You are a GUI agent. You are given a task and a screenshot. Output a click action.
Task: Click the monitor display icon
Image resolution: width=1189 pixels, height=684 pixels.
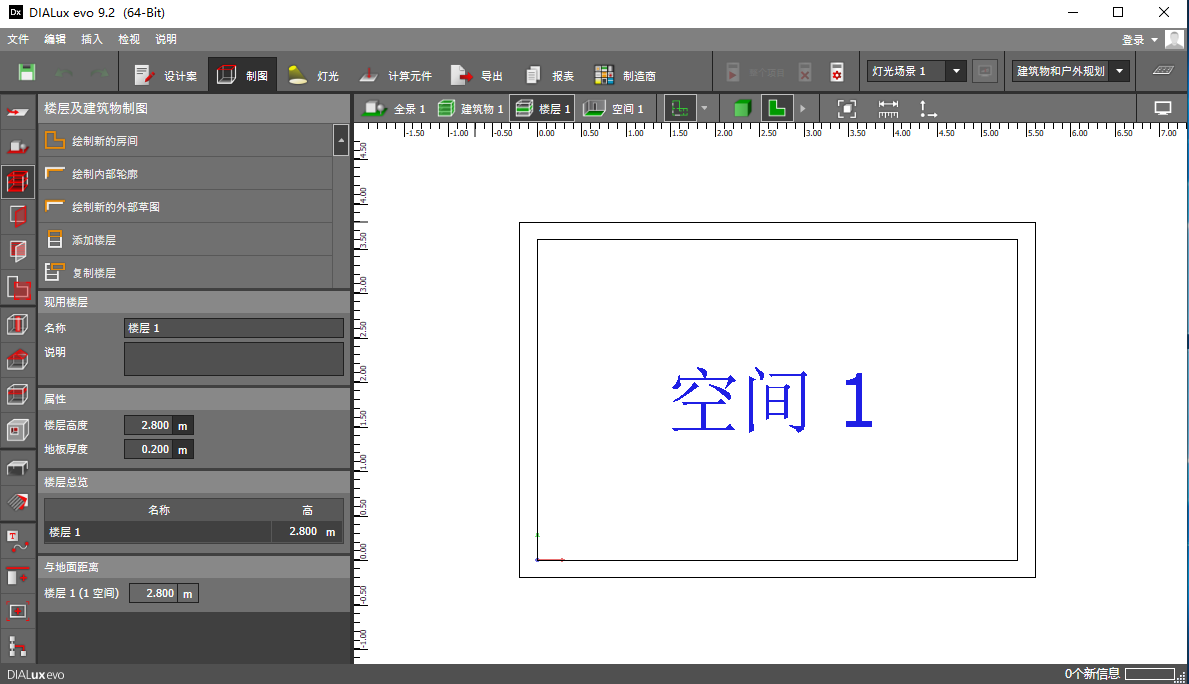(x=1162, y=108)
